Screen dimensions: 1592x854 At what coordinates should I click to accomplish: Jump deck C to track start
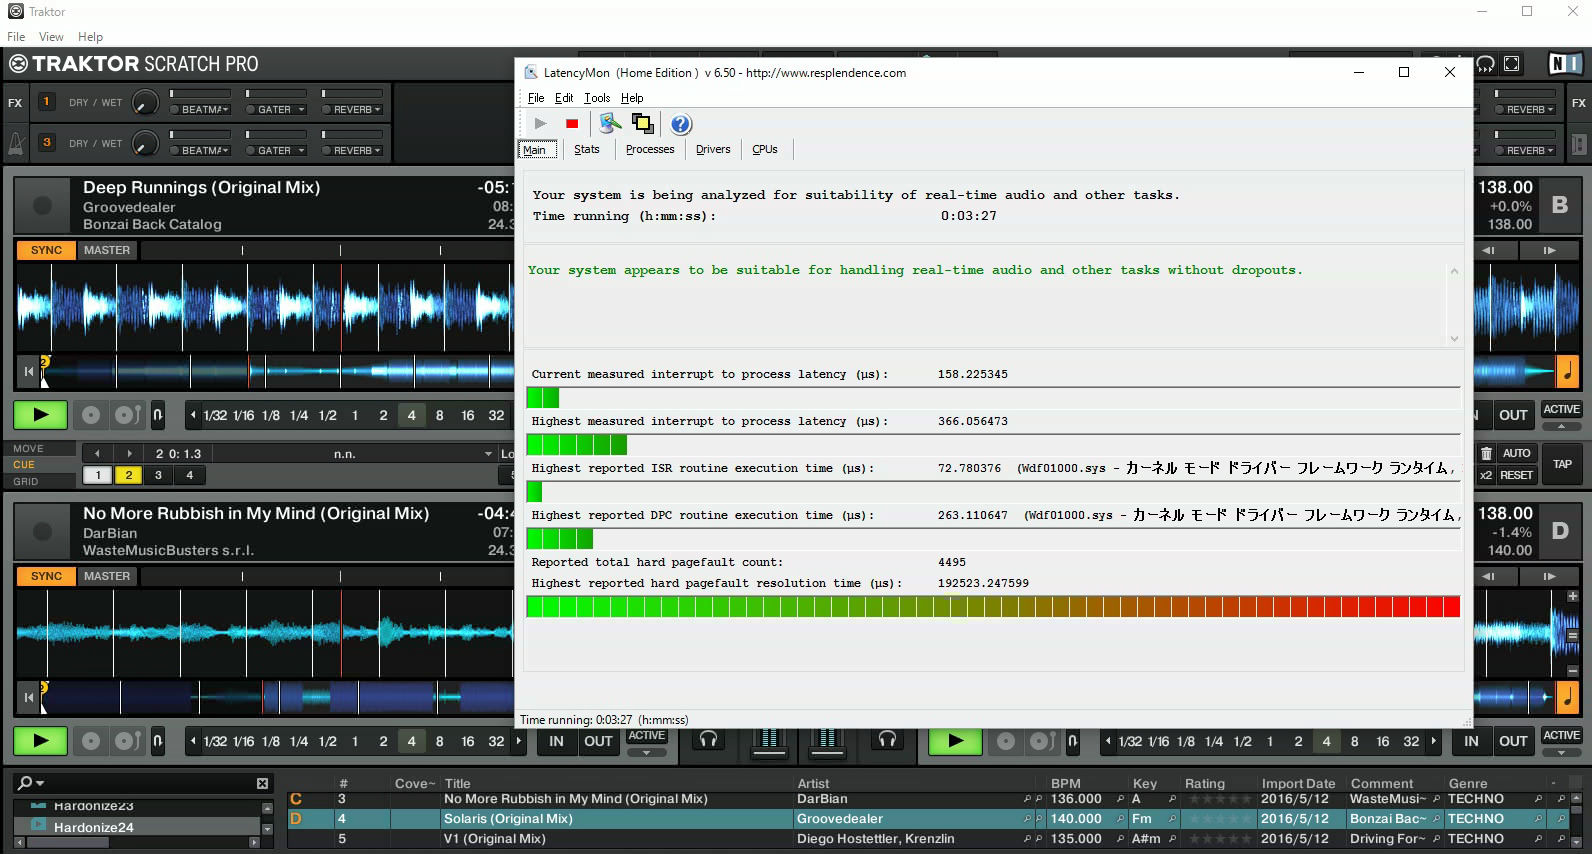tap(29, 697)
